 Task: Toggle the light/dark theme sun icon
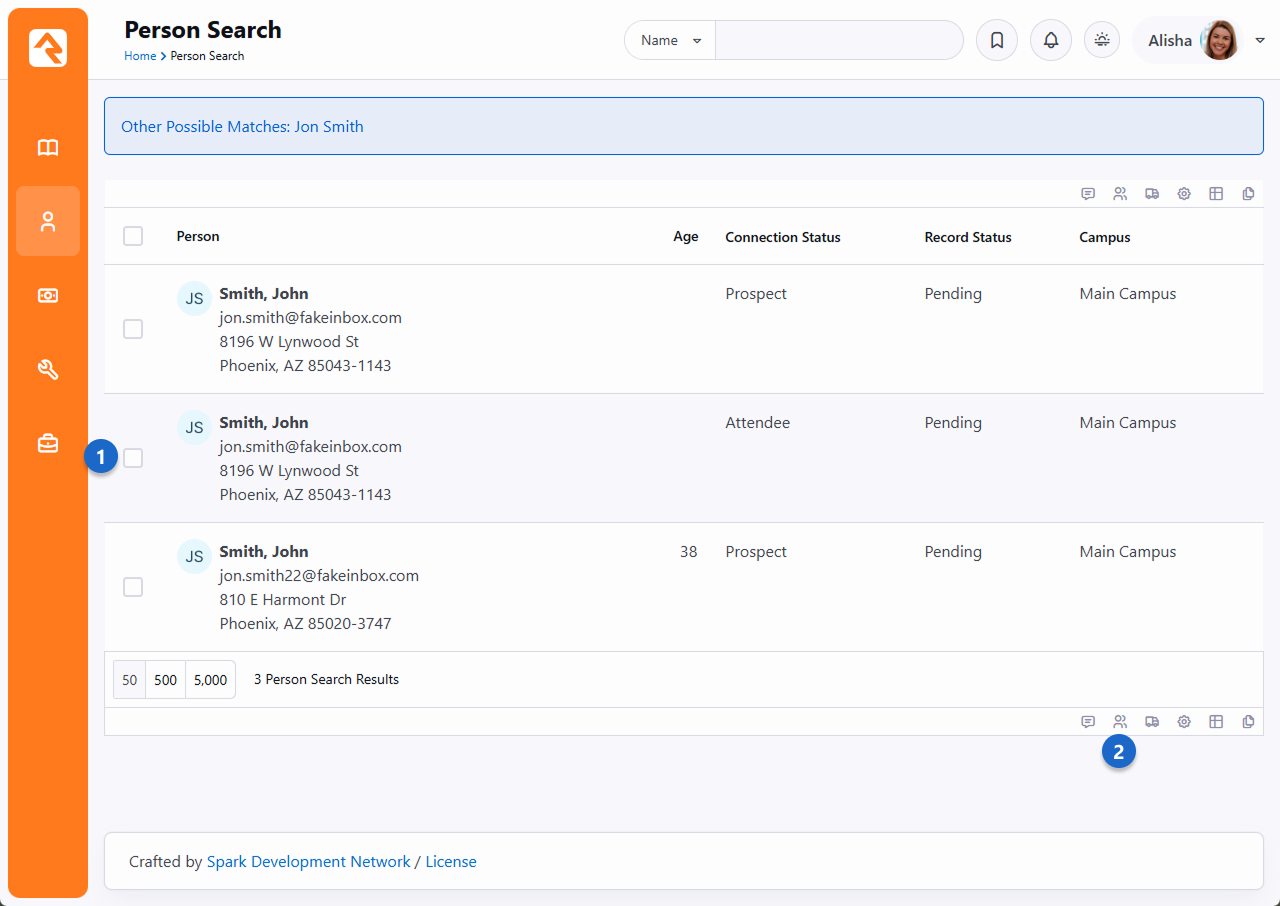pyautogui.click(x=1102, y=41)
